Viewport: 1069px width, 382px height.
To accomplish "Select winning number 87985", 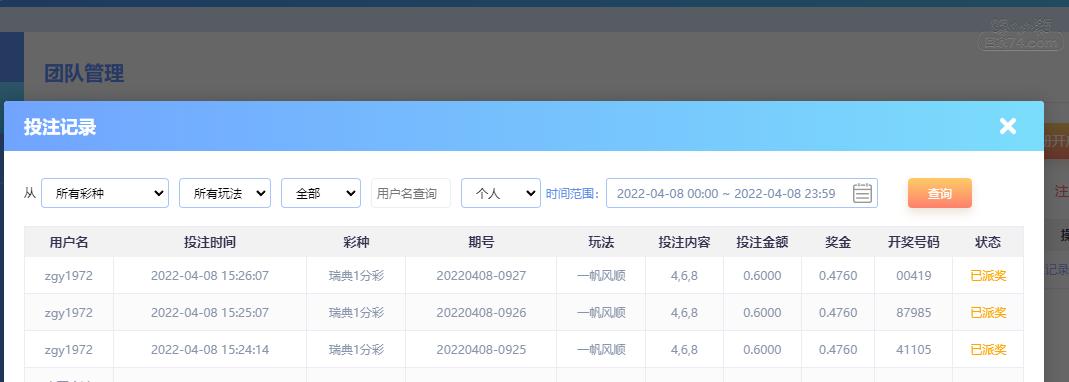I will pyautogui.click(x=914, y=313).
